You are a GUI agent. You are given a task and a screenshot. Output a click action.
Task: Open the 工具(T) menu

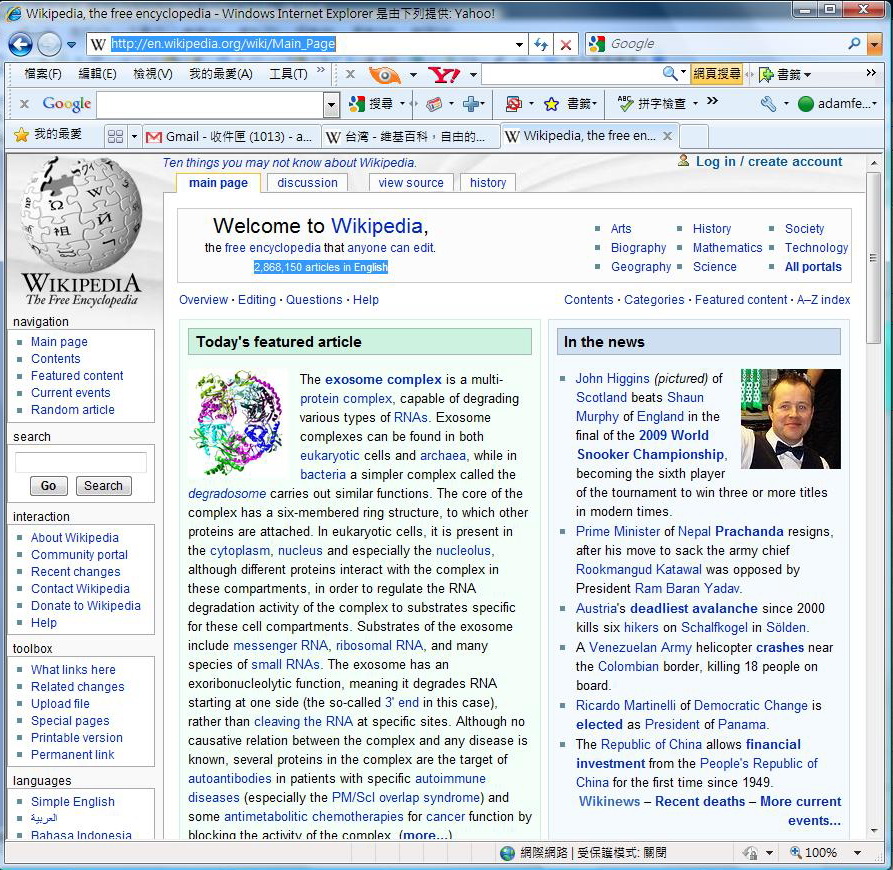[x=288, y=73]
